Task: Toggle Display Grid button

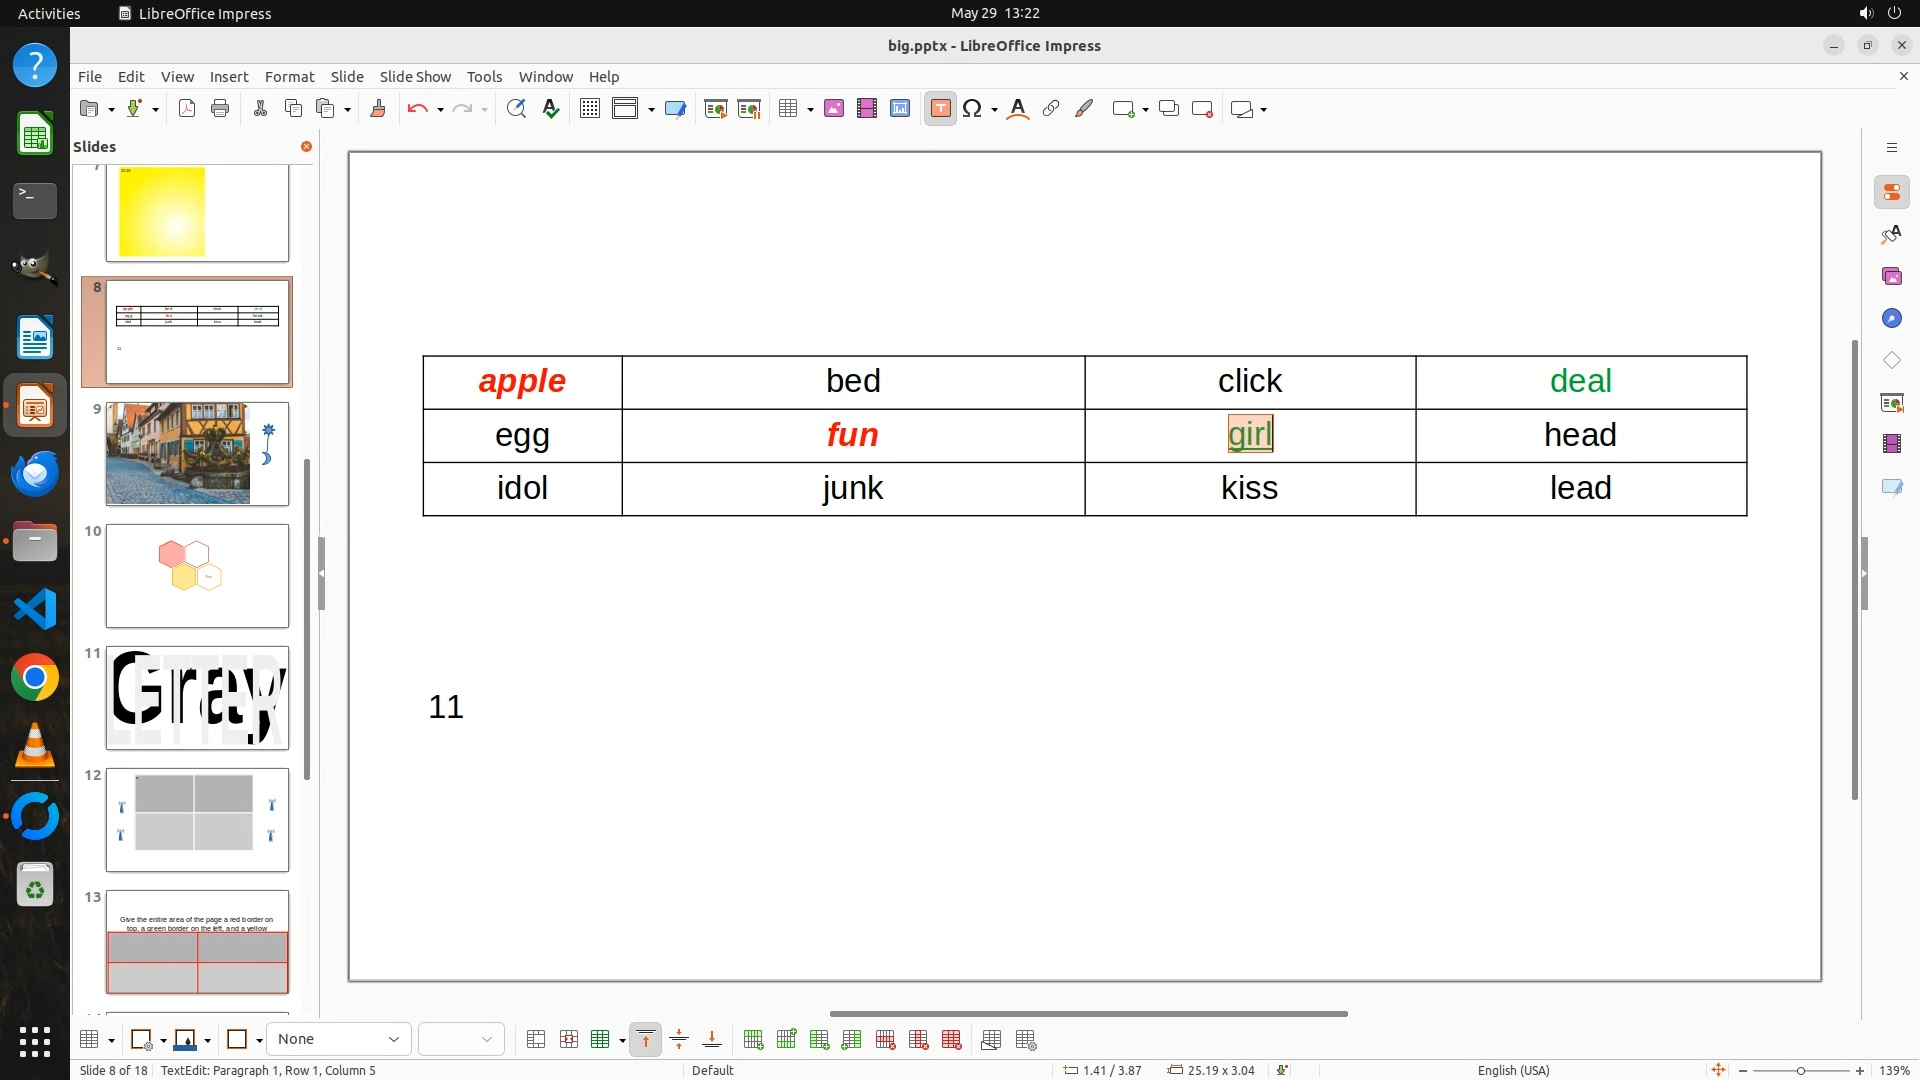Action: pos(590,109)
